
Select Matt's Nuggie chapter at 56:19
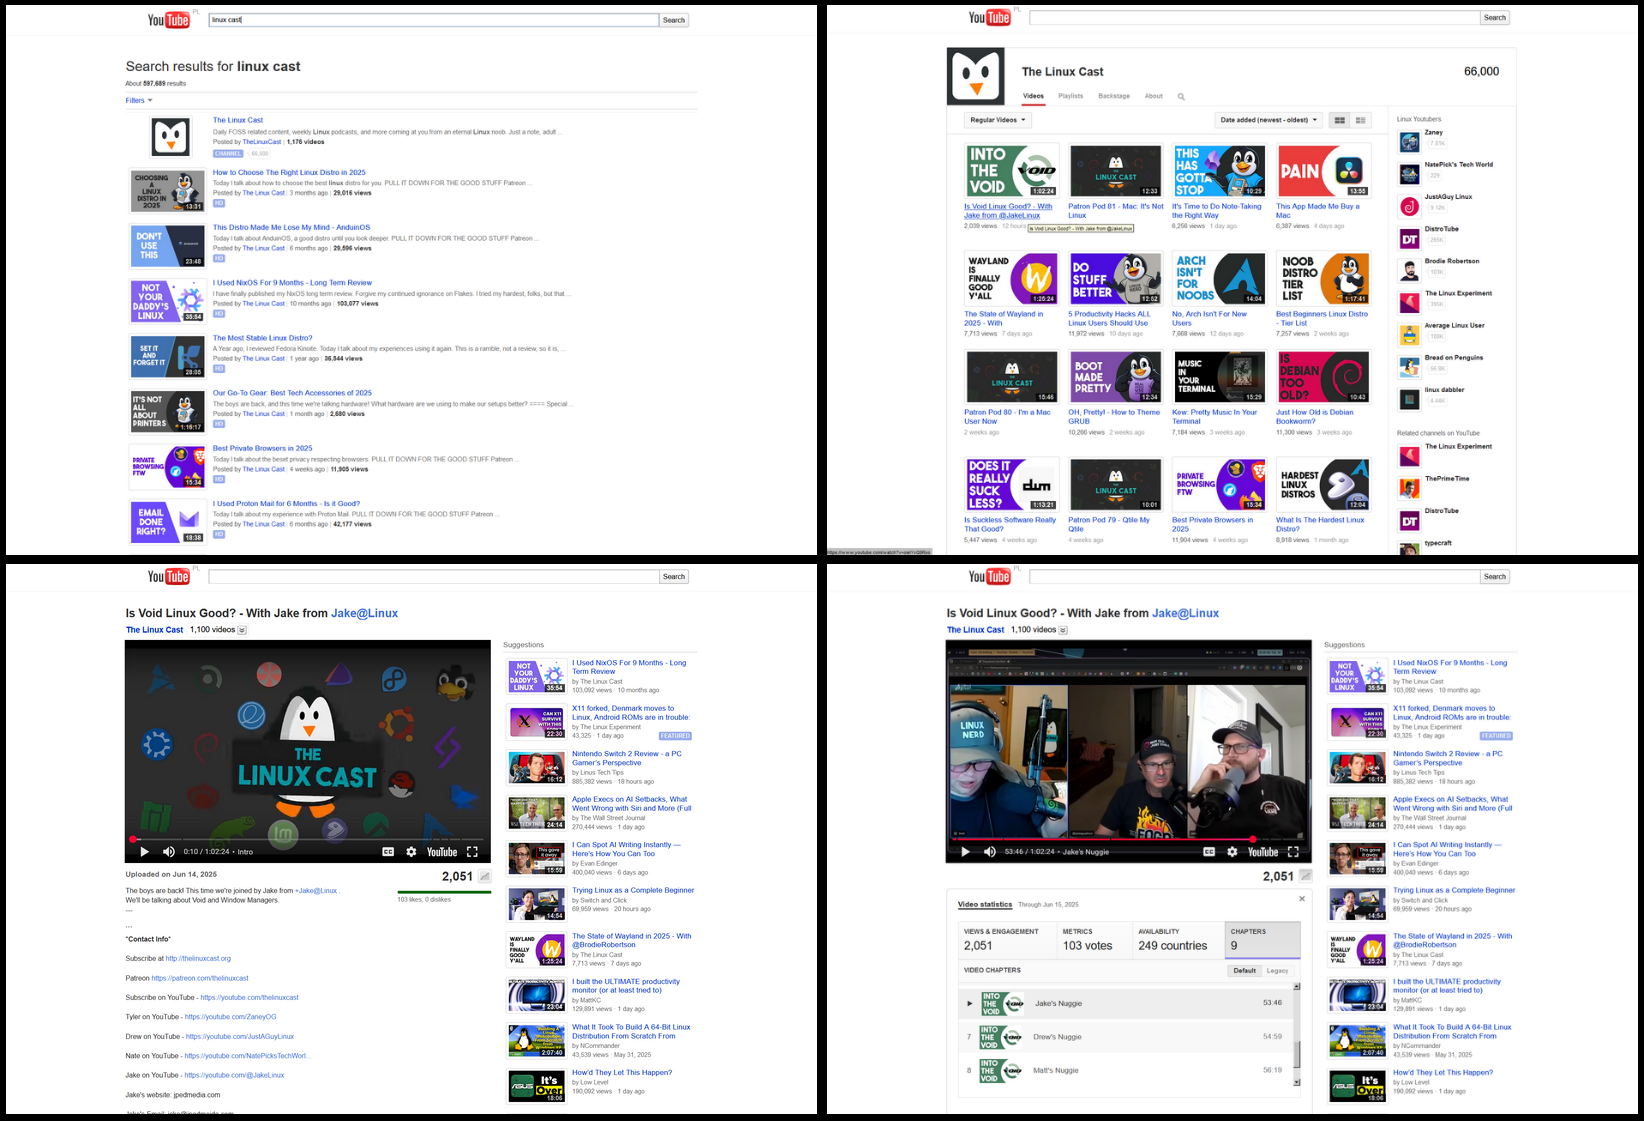click(x=1125, y=1070)
